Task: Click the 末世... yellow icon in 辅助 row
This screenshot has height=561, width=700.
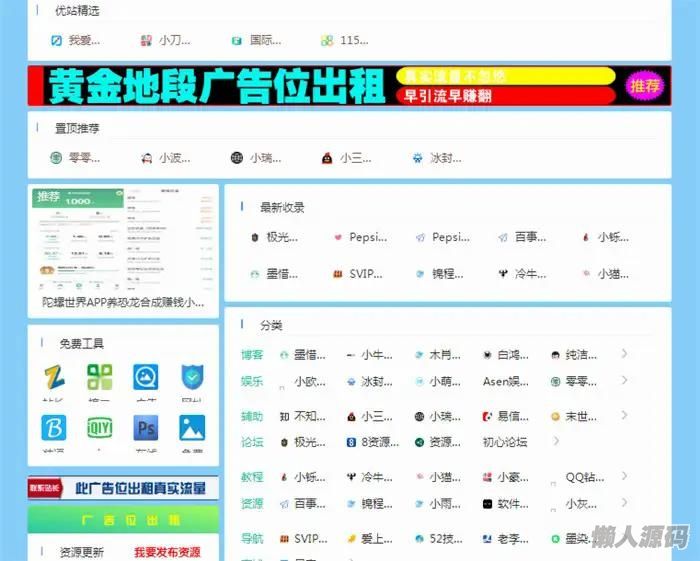Action: tap(555, 417)
